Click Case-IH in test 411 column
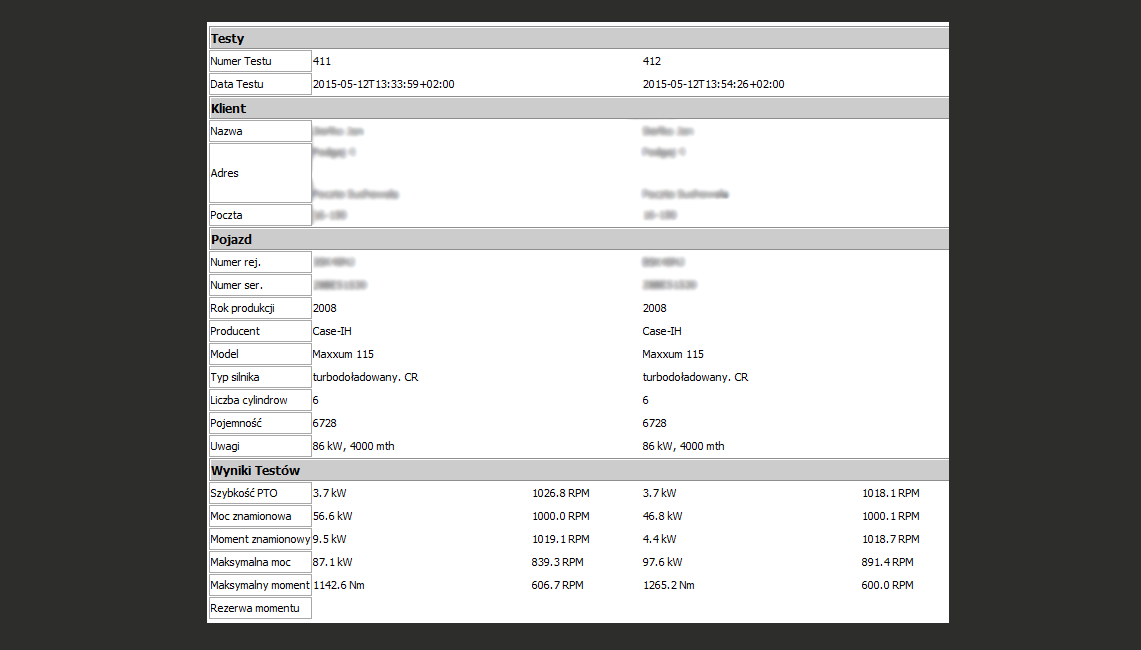Image resolution: width=1141 pixels, height=650 pixels. coord(332,331)
